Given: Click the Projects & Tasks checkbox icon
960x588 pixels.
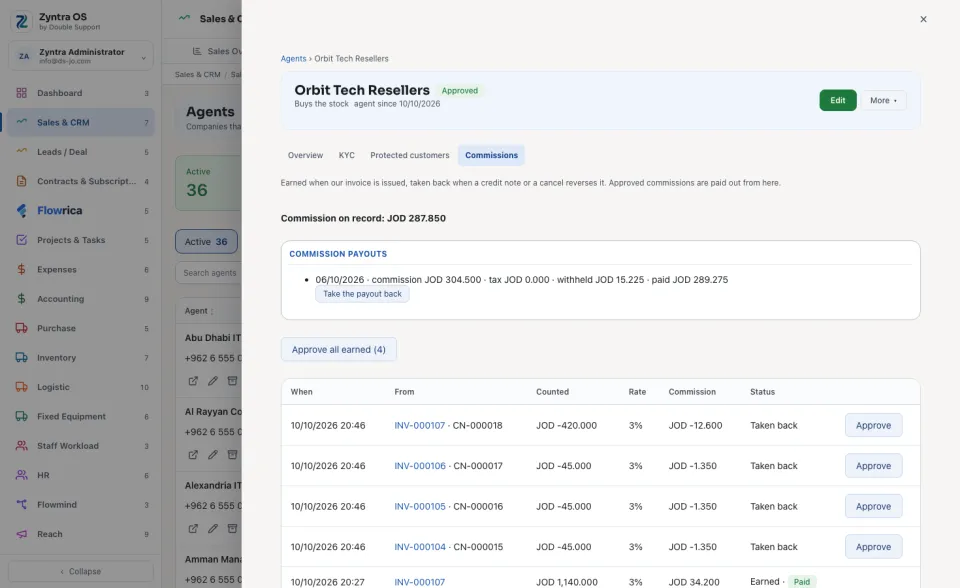Looking at the screenshot, I should [x=21, y=240].
